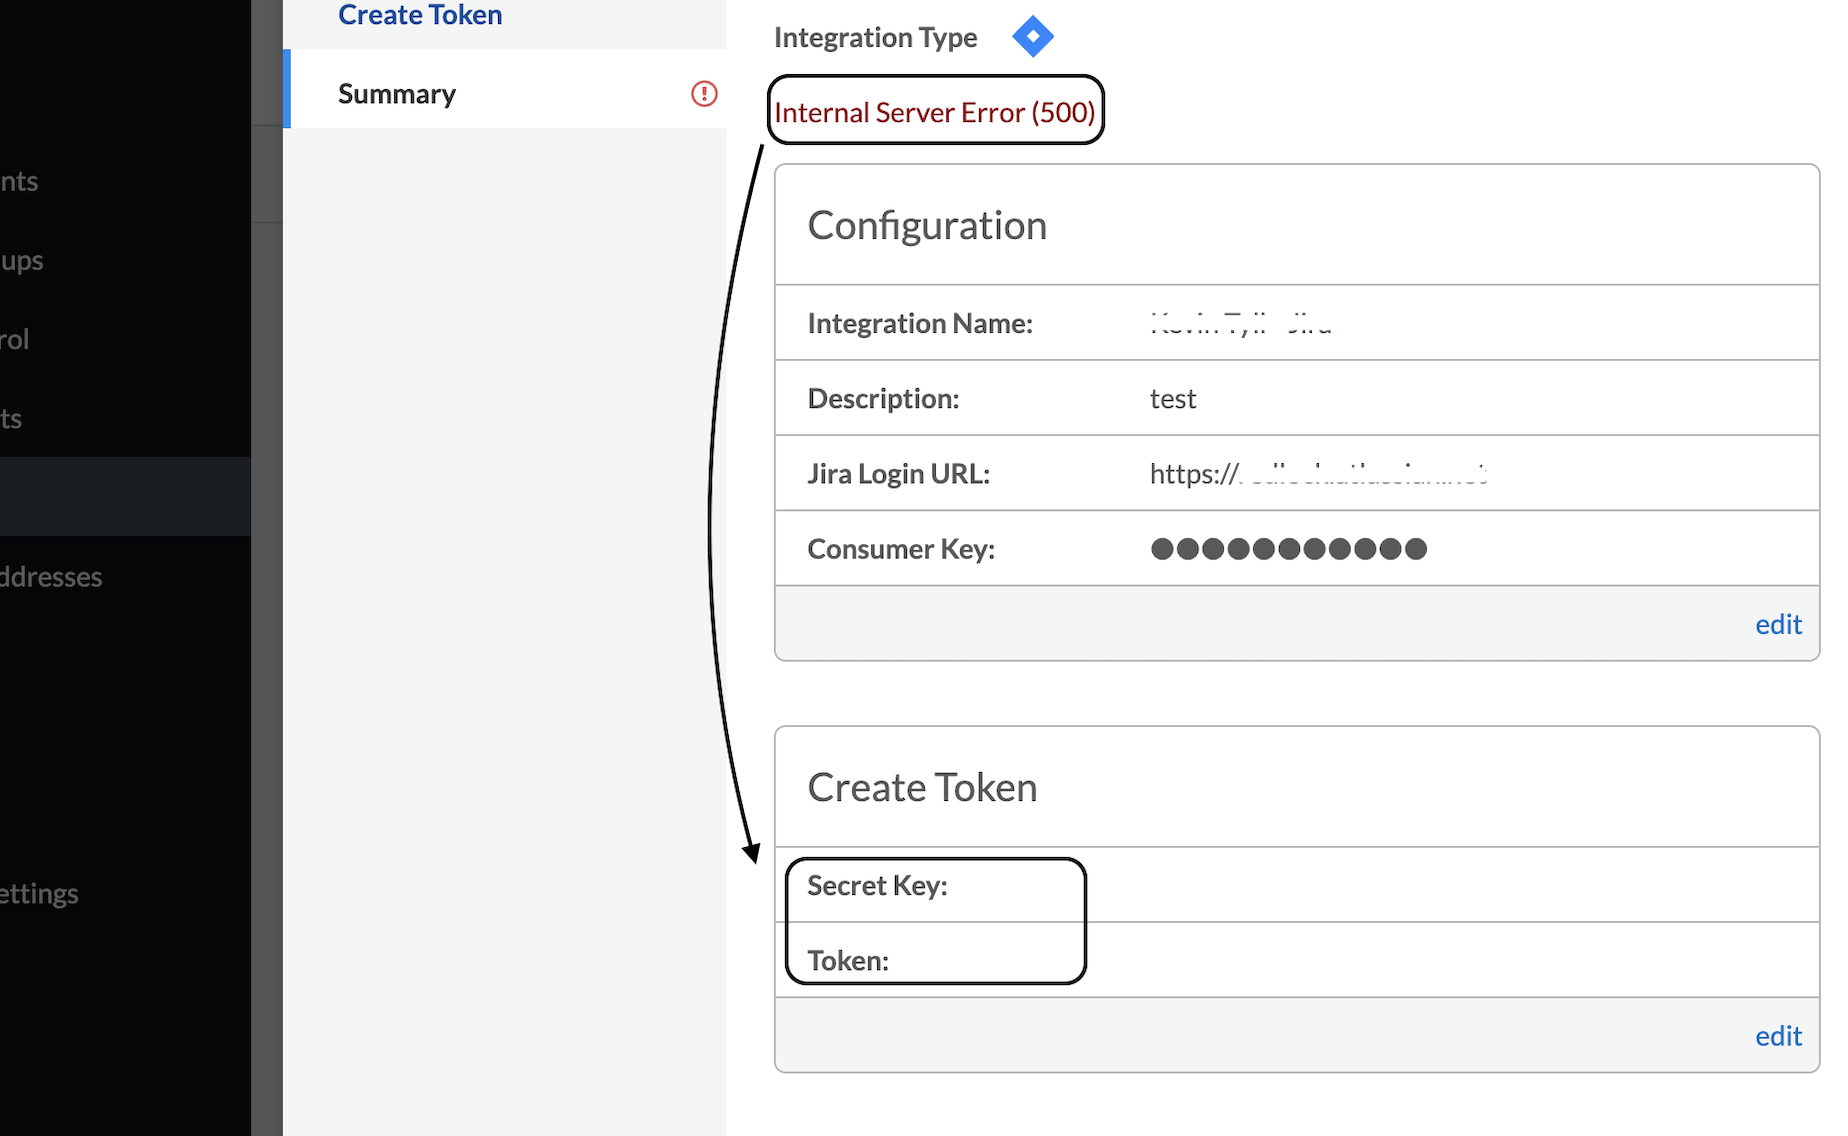Click the Integration Name value
Viewport: 1848px width, 1136px height.
pos(1240,324)
